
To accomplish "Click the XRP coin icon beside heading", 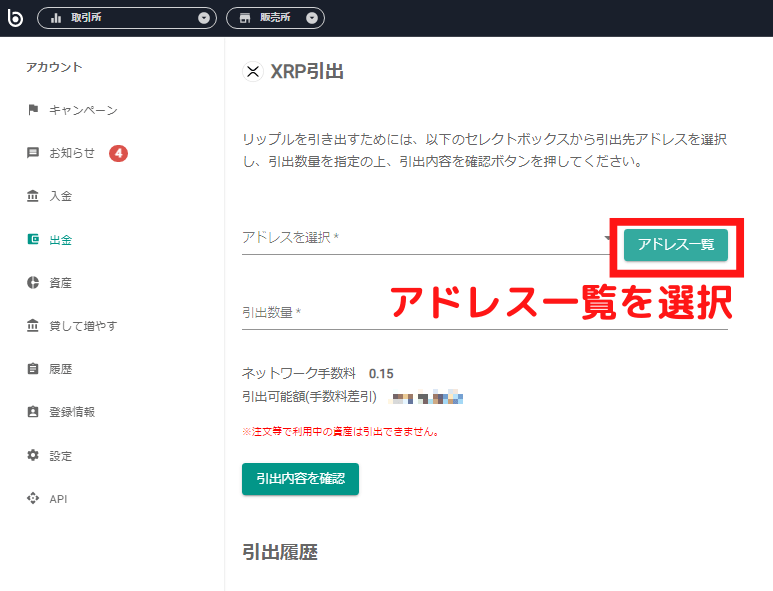I will tap(253, 71).
